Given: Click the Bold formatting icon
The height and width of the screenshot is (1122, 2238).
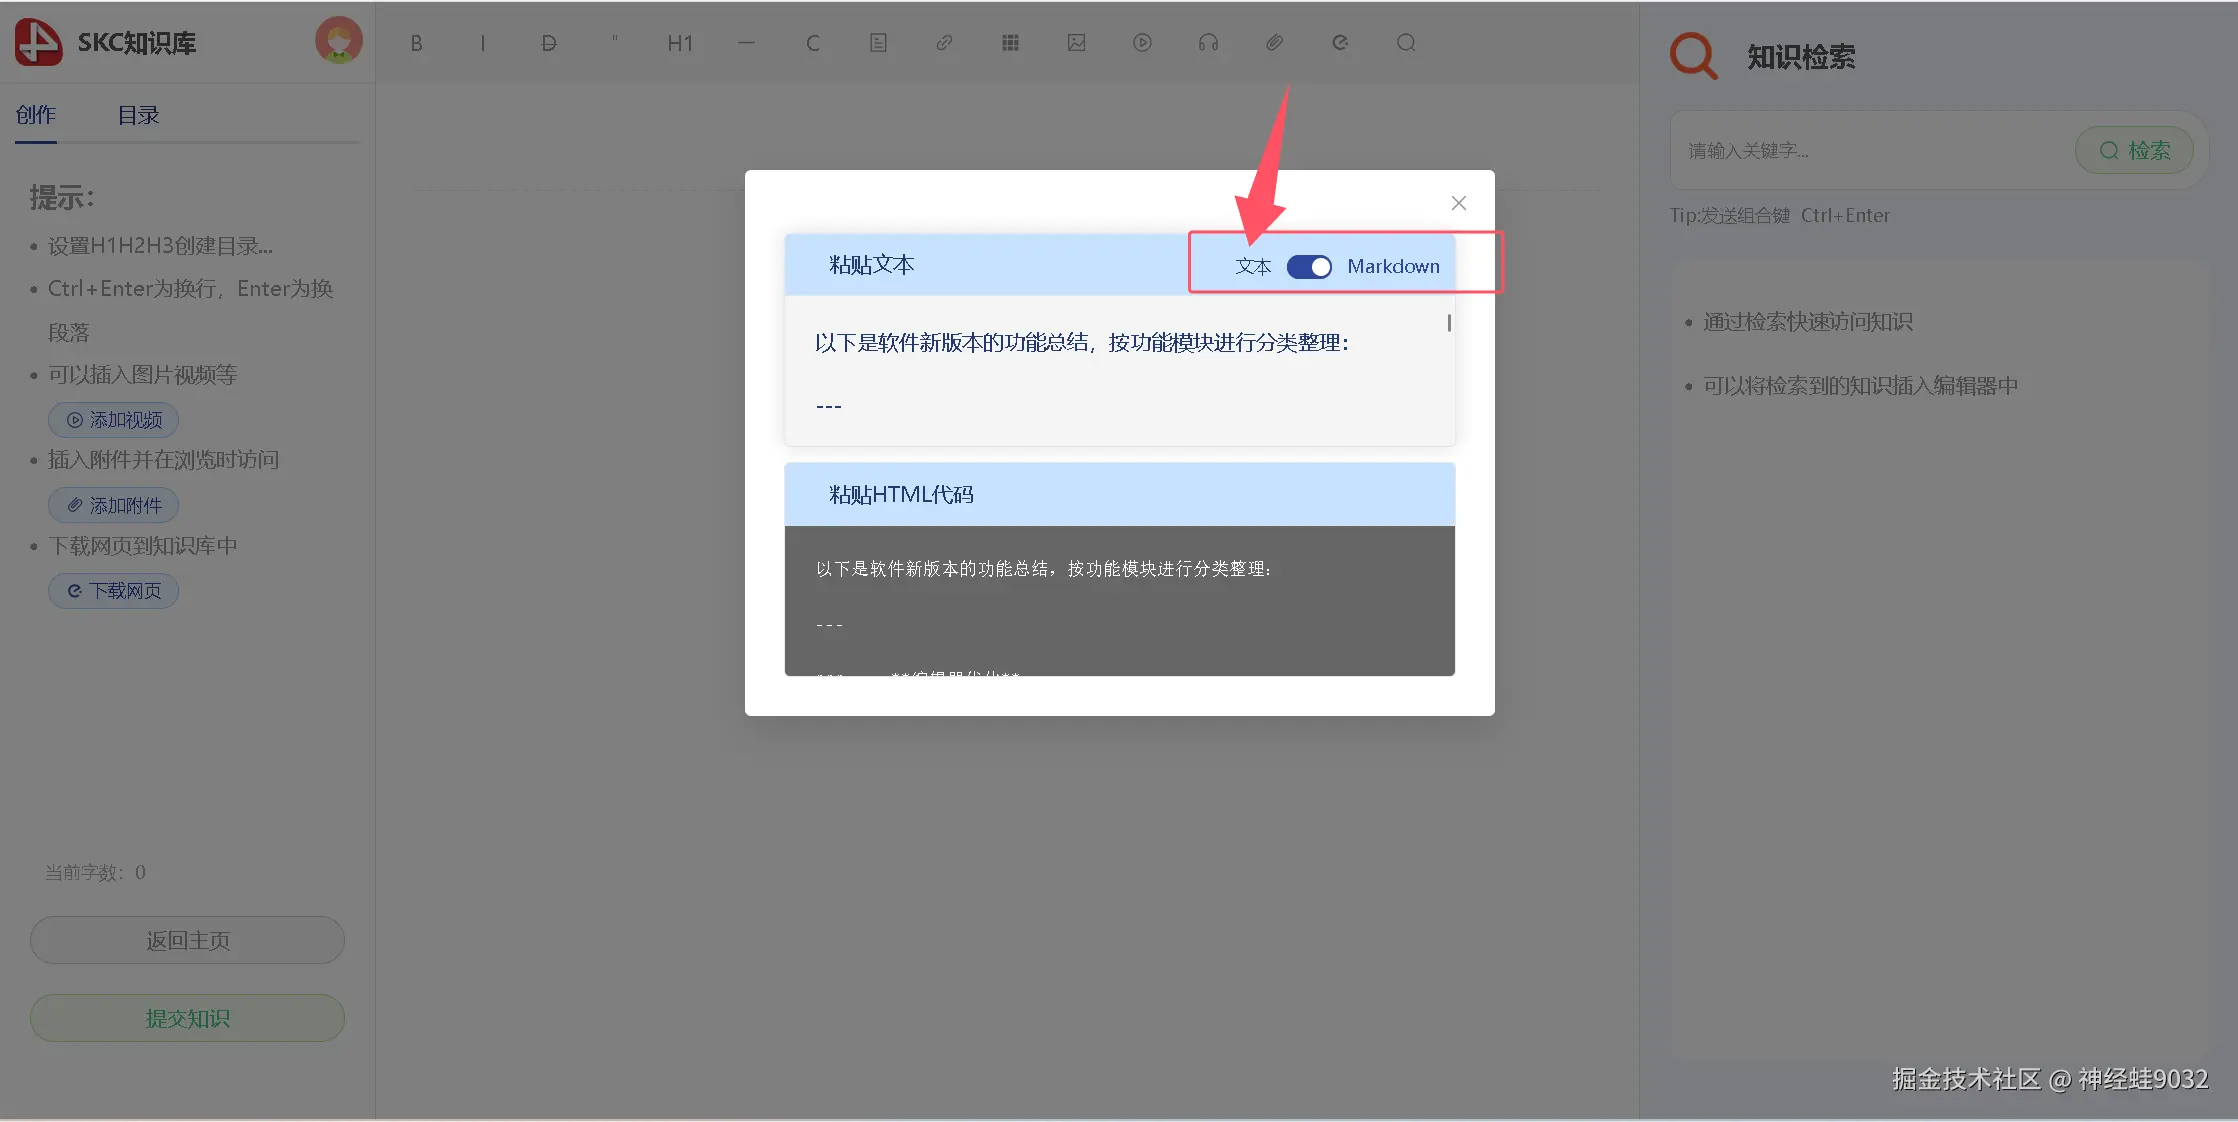Looking at the screenshot, I should coord(416,43).
